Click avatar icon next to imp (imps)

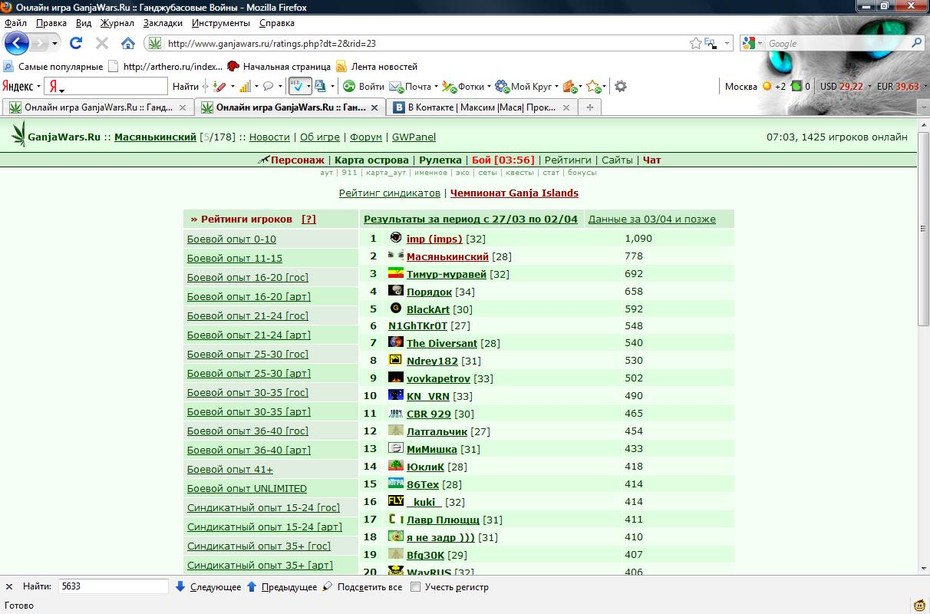[x=396, y=238]
